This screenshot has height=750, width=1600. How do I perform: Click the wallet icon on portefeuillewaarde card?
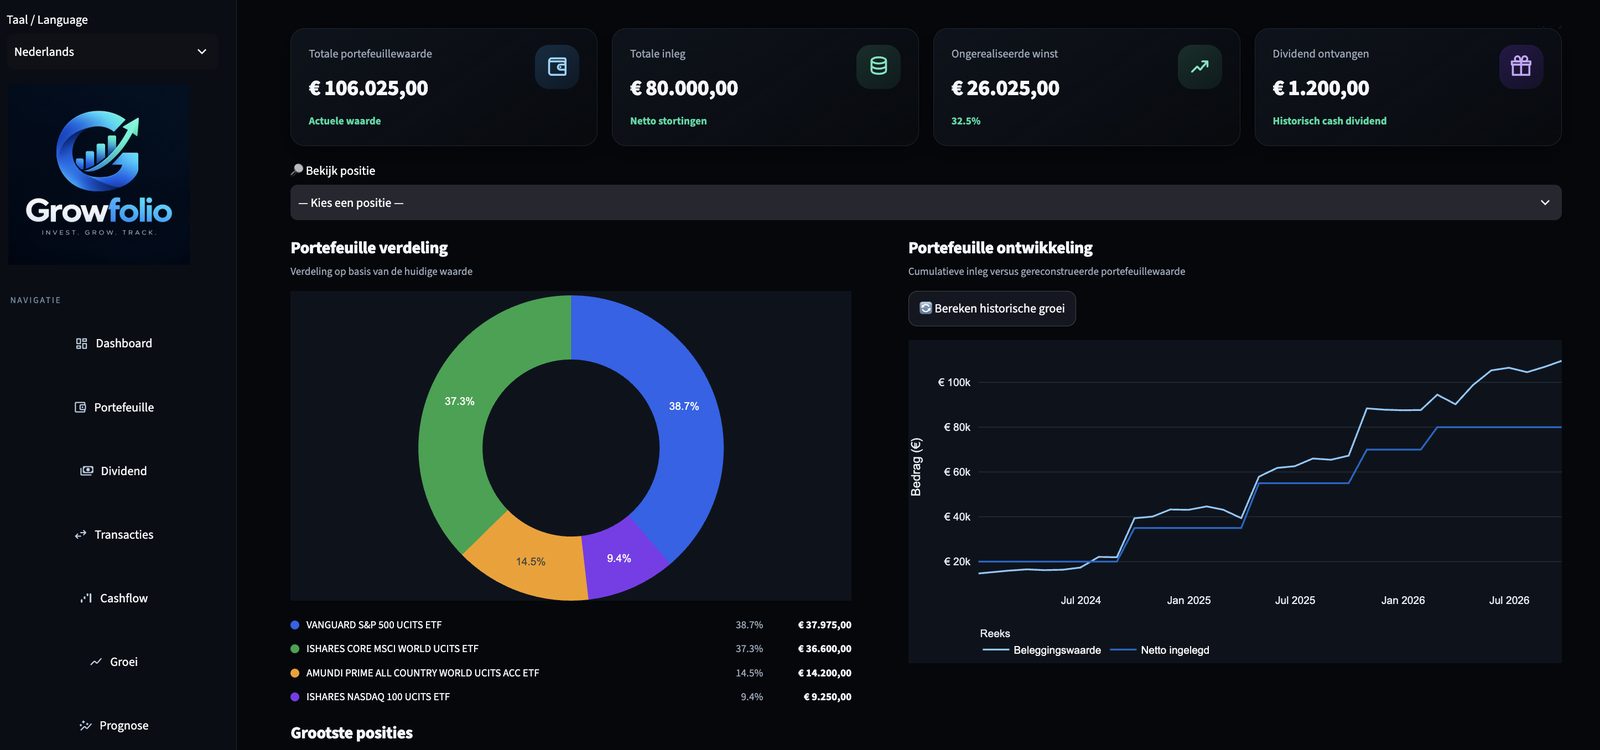[557, 67]
